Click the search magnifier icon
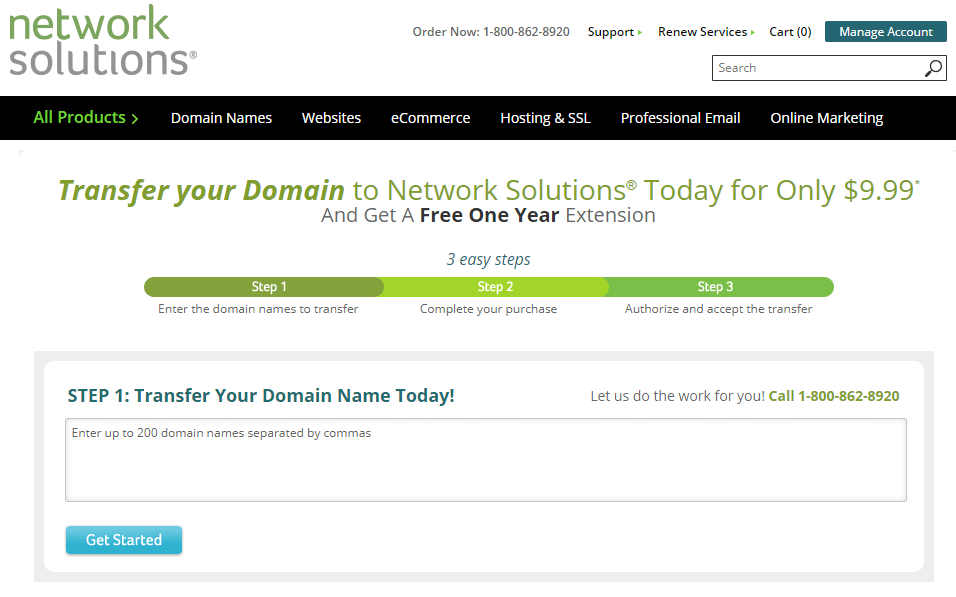The width and height of the screenshot is (956, 597). click(933, 68)
